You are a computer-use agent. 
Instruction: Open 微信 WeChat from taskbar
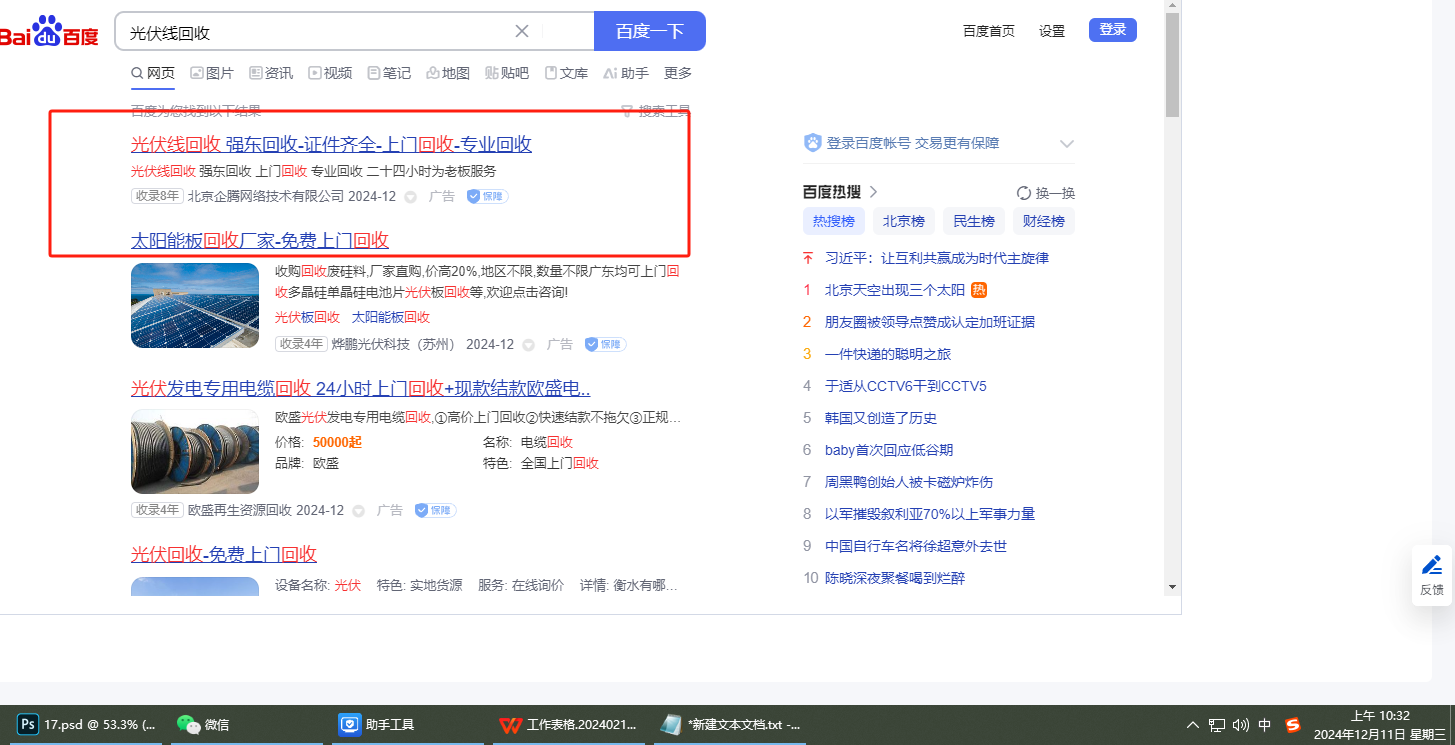(x=188, y=724)
